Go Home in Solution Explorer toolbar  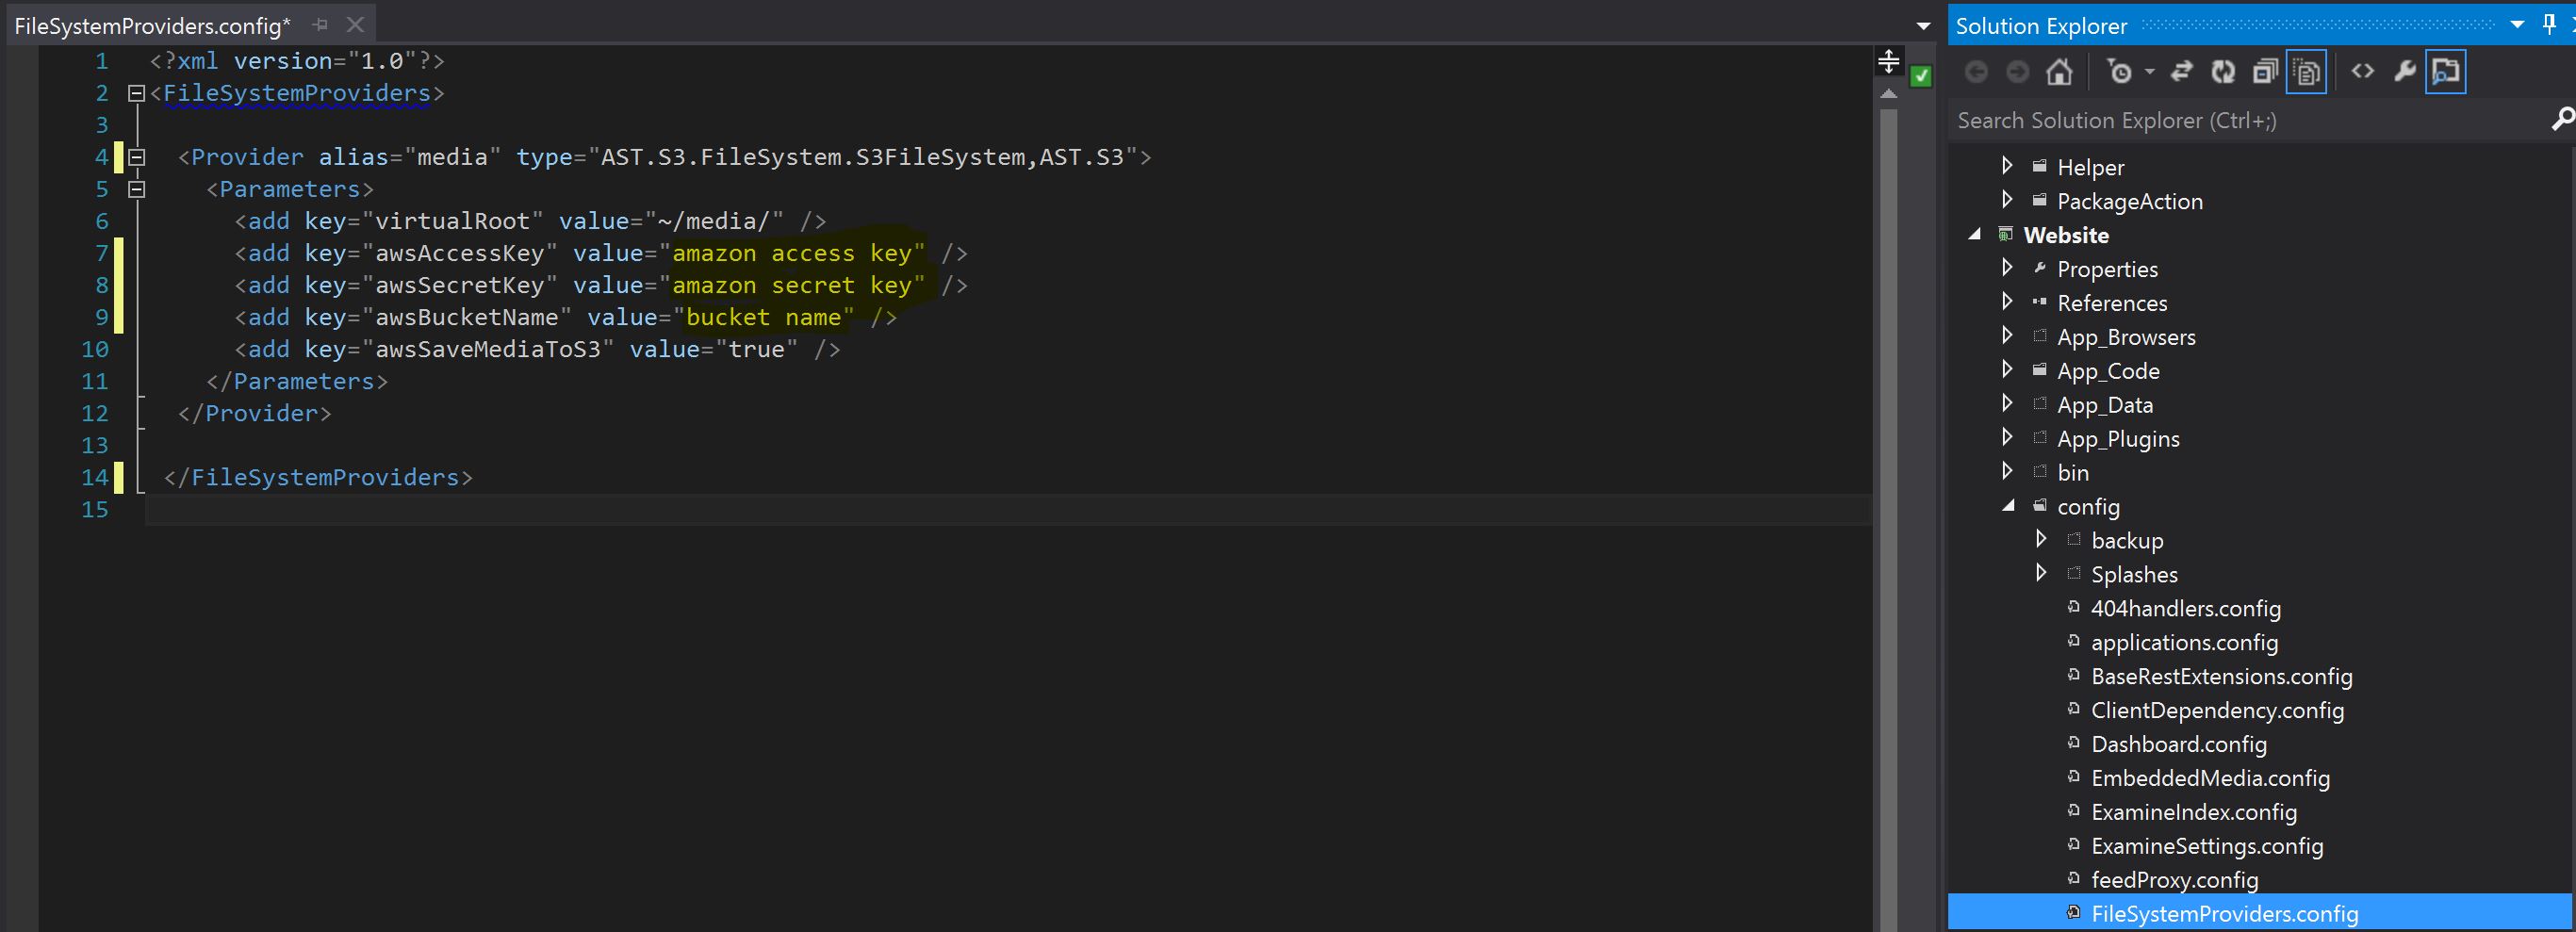tap(2059, 72)
